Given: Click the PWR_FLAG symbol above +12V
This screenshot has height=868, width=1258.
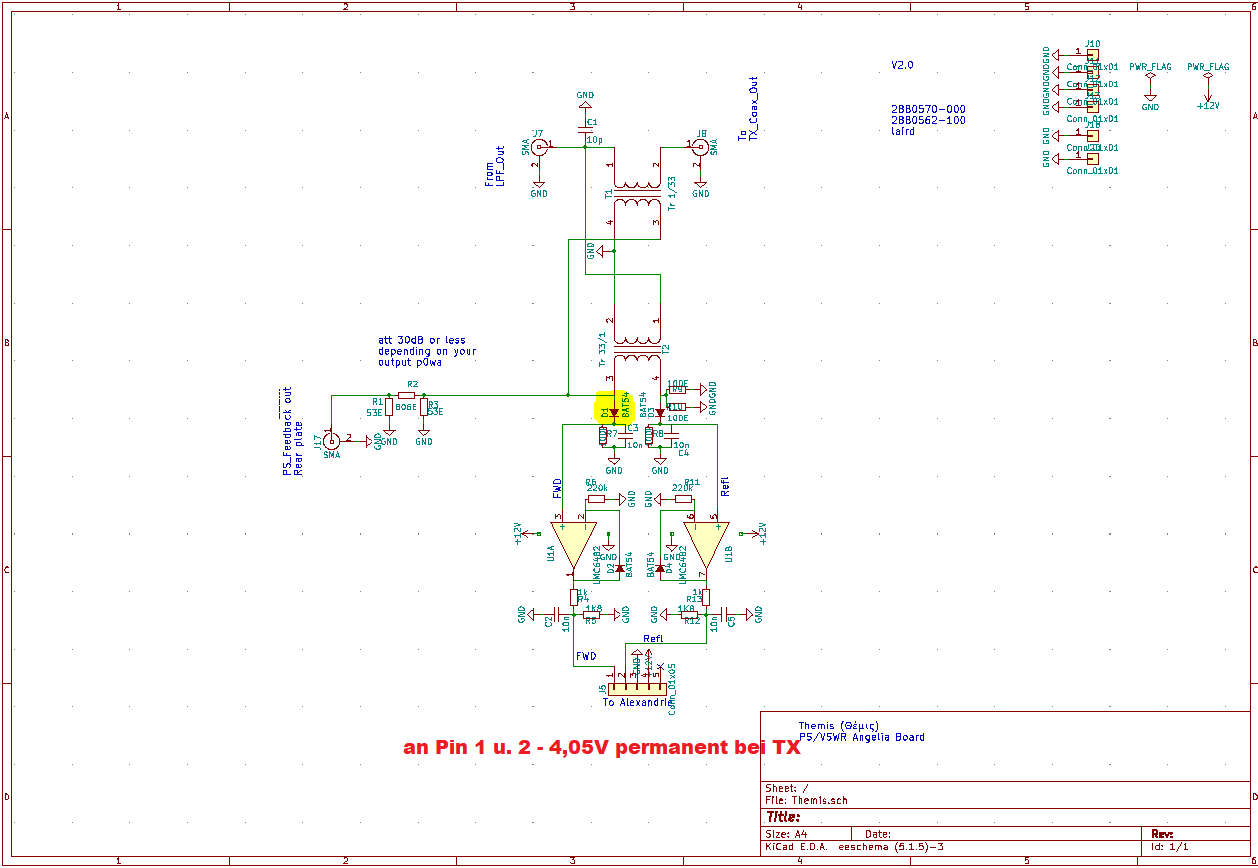Looking at the screenshot, I should [1208, 78].
